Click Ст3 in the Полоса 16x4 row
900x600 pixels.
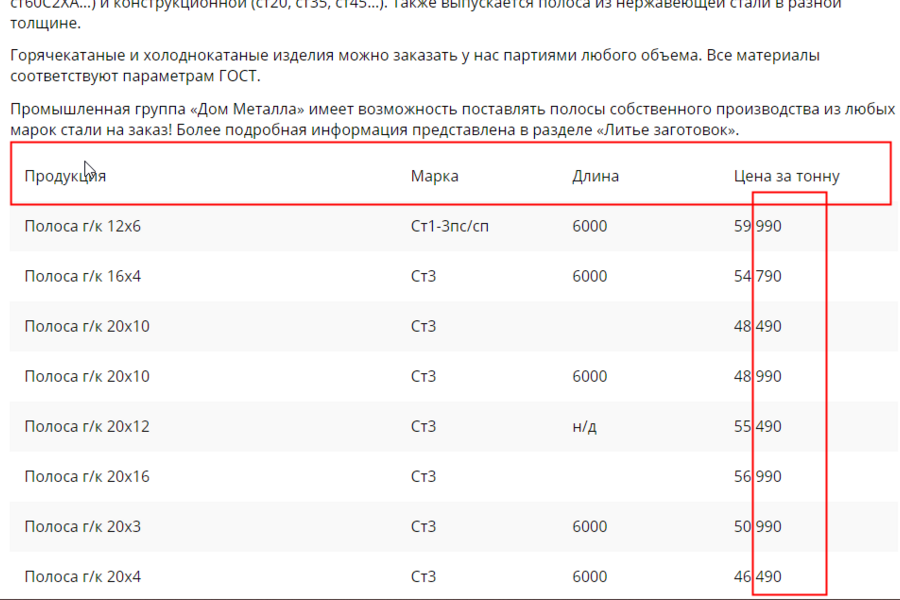pyautogui.click(x=423, y=276)
